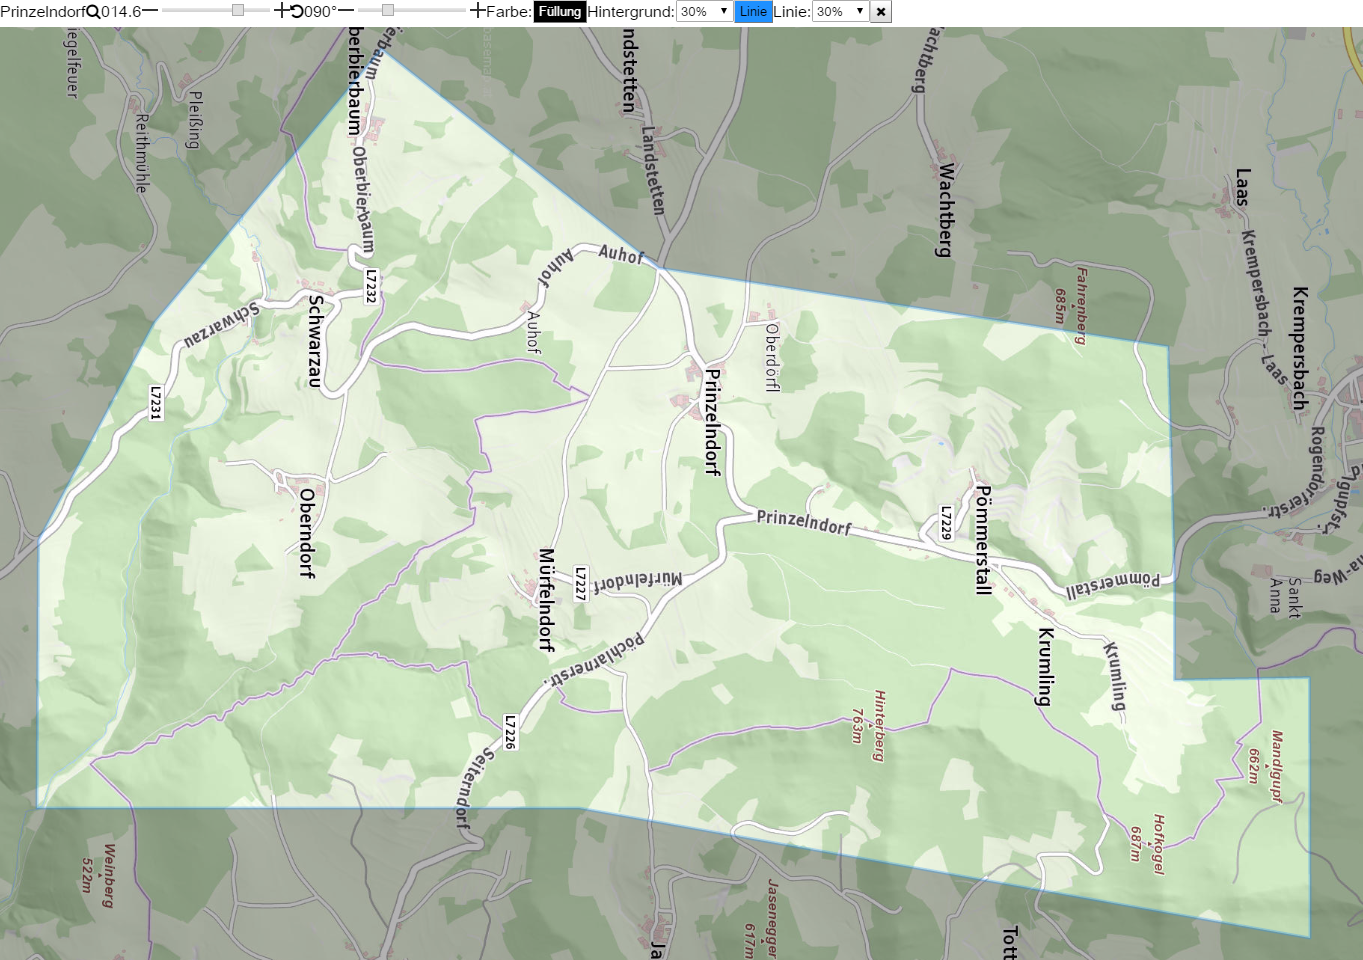1363x960 pixels.
Task: Click the L7227 road marker near Mürfelndorf
Action: tap(580, 584)
